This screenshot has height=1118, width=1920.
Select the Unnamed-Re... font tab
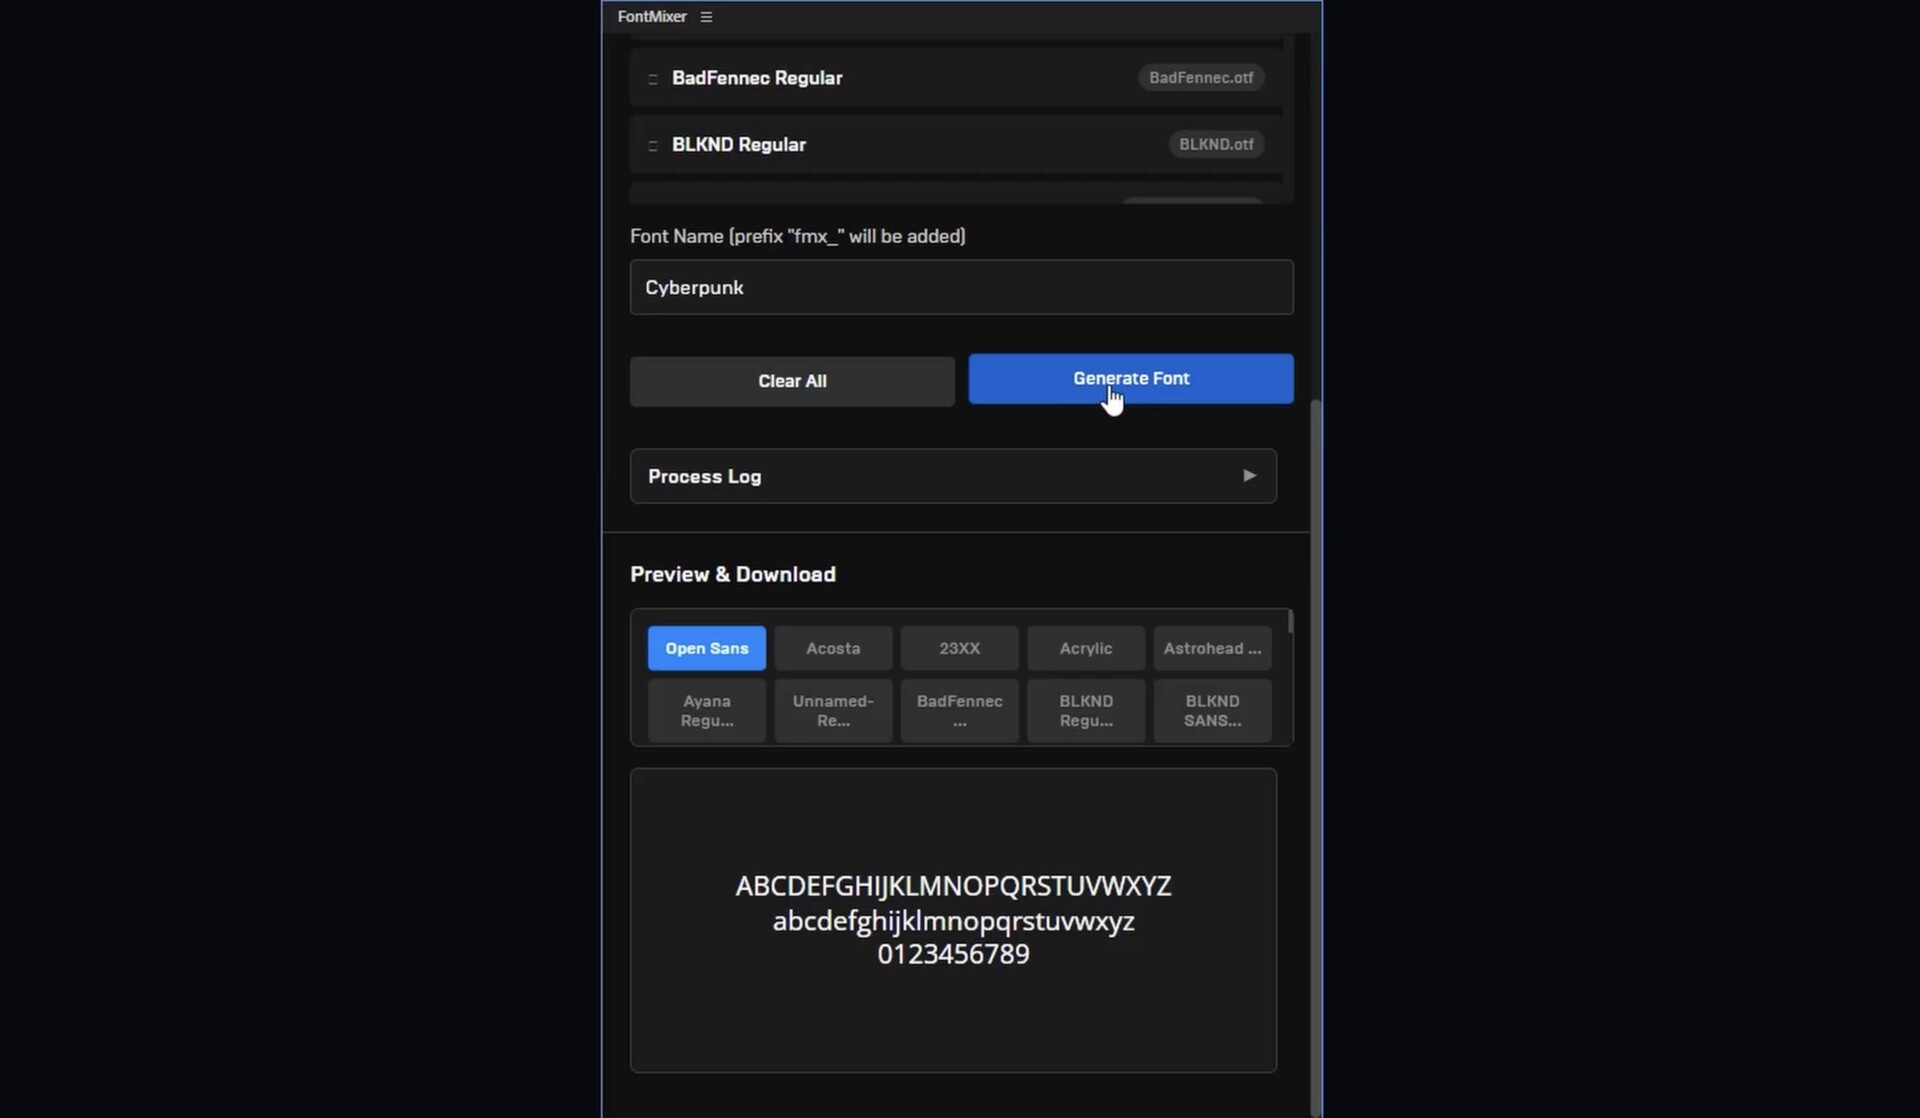pyautogui.click(x=833, y=711)
